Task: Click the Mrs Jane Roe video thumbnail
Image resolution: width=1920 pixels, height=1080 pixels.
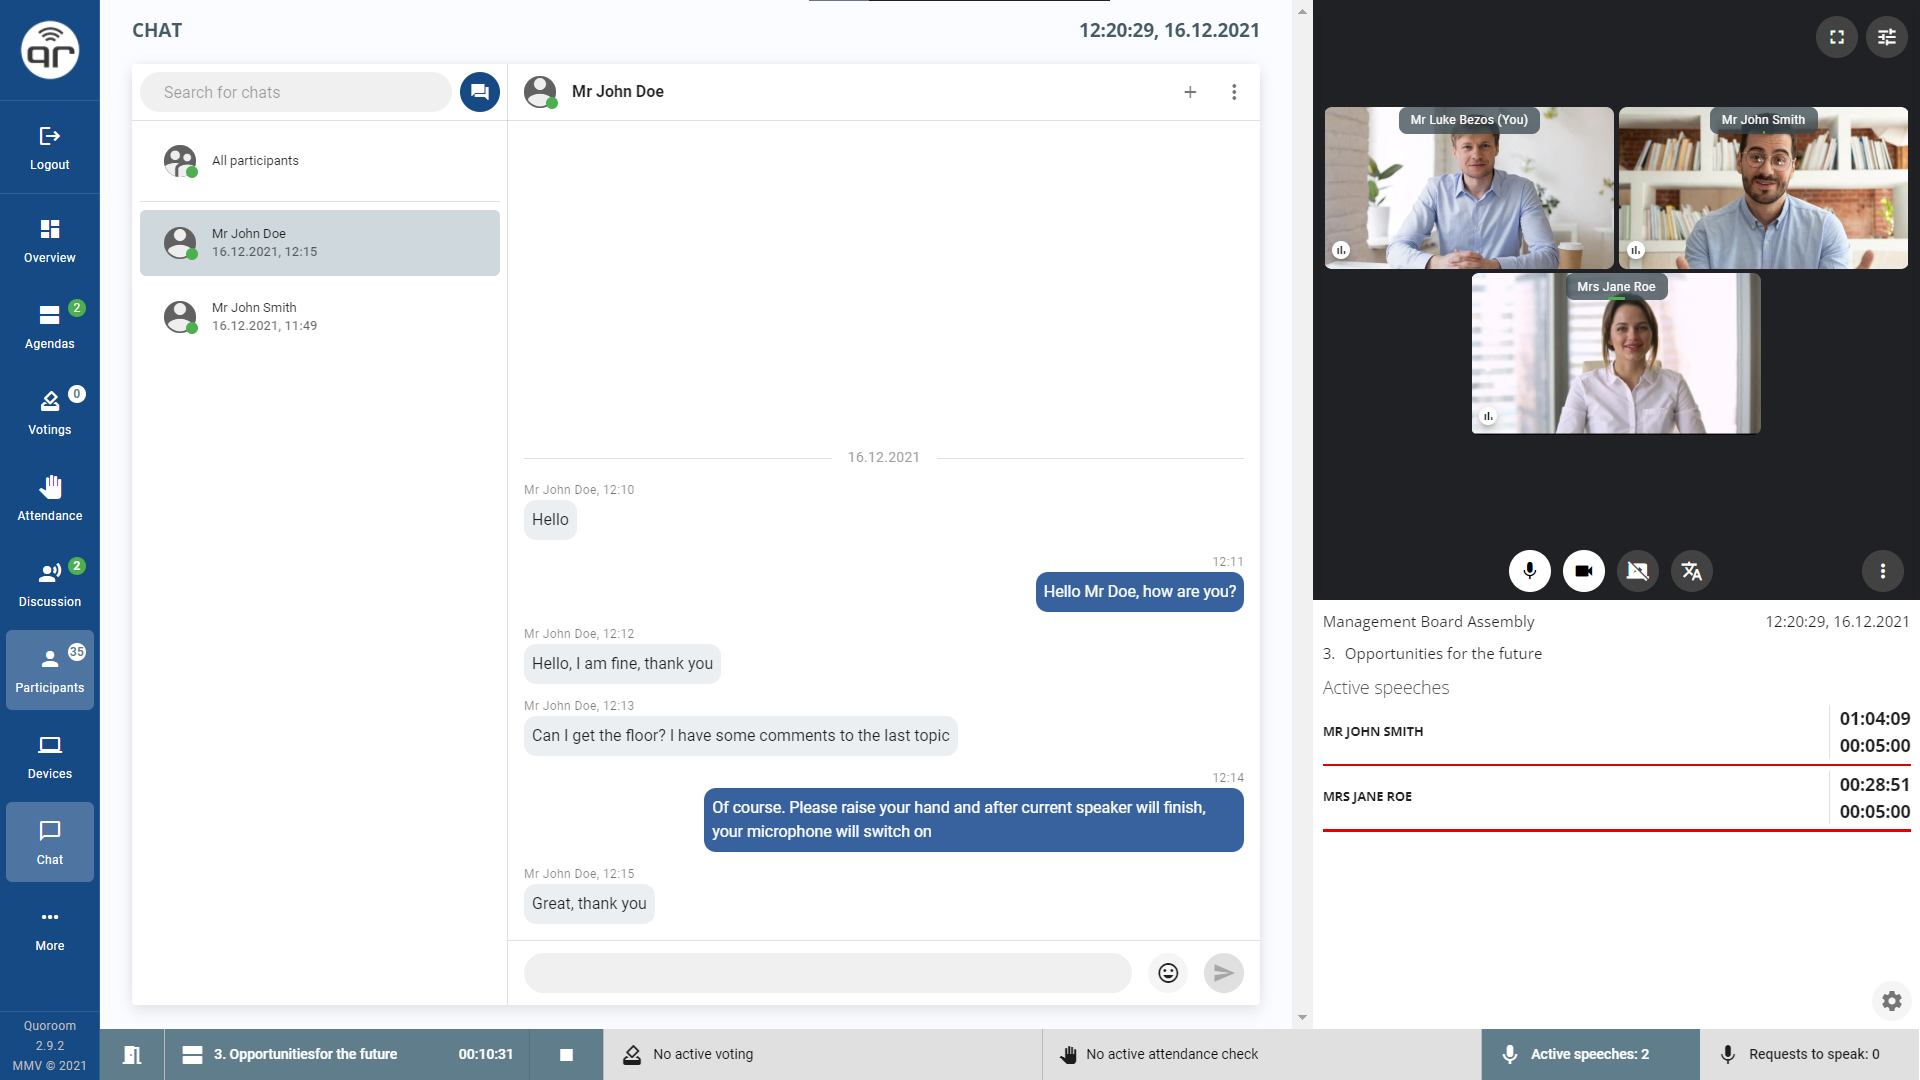Action: point(1615,355)
